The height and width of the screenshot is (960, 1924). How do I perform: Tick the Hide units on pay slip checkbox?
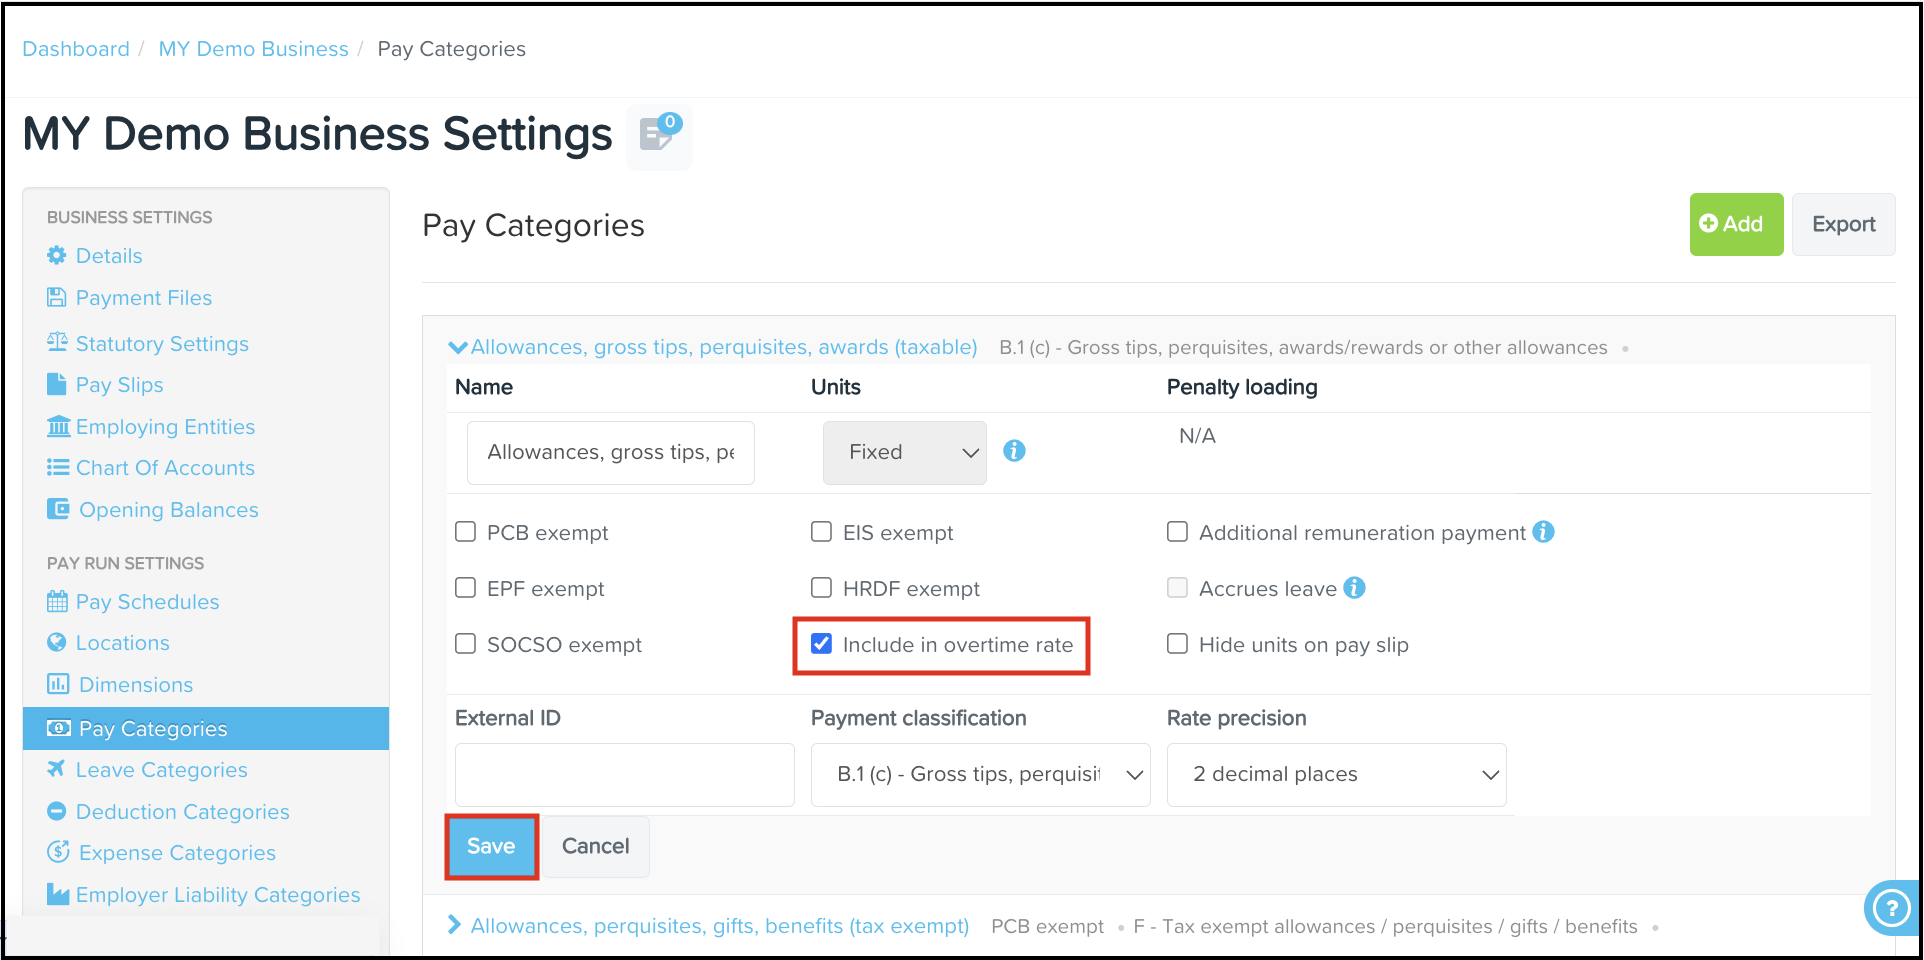click(x=1178, y=644)
